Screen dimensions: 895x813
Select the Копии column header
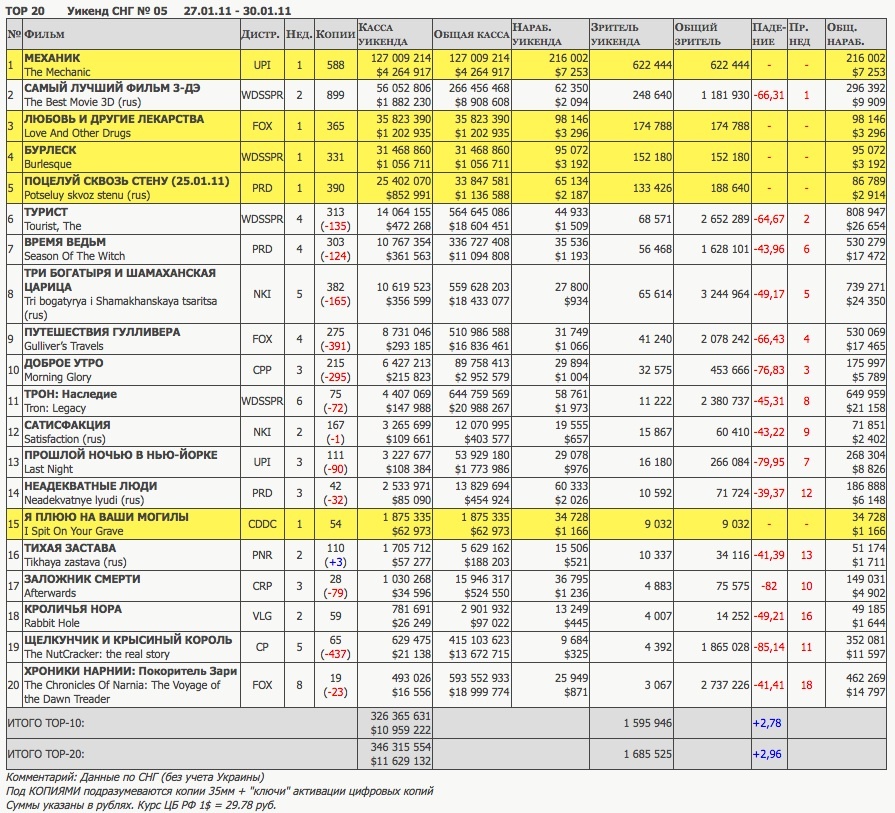pos(335,34)
